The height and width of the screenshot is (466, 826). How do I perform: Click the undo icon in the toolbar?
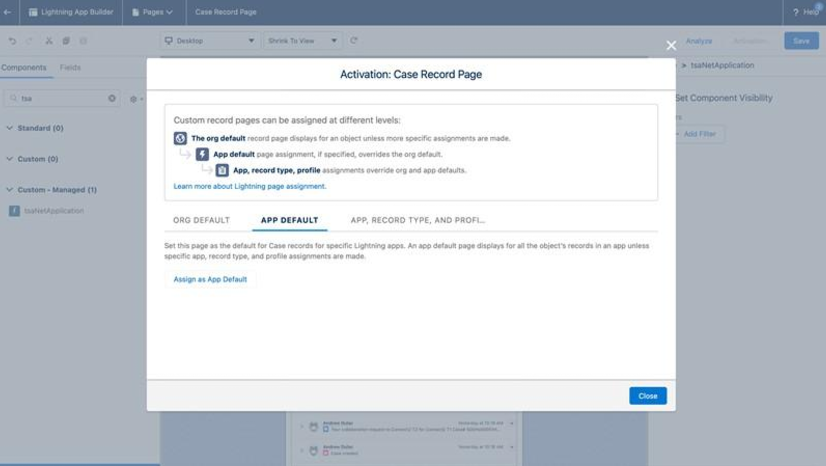click(x=12, y=41)
